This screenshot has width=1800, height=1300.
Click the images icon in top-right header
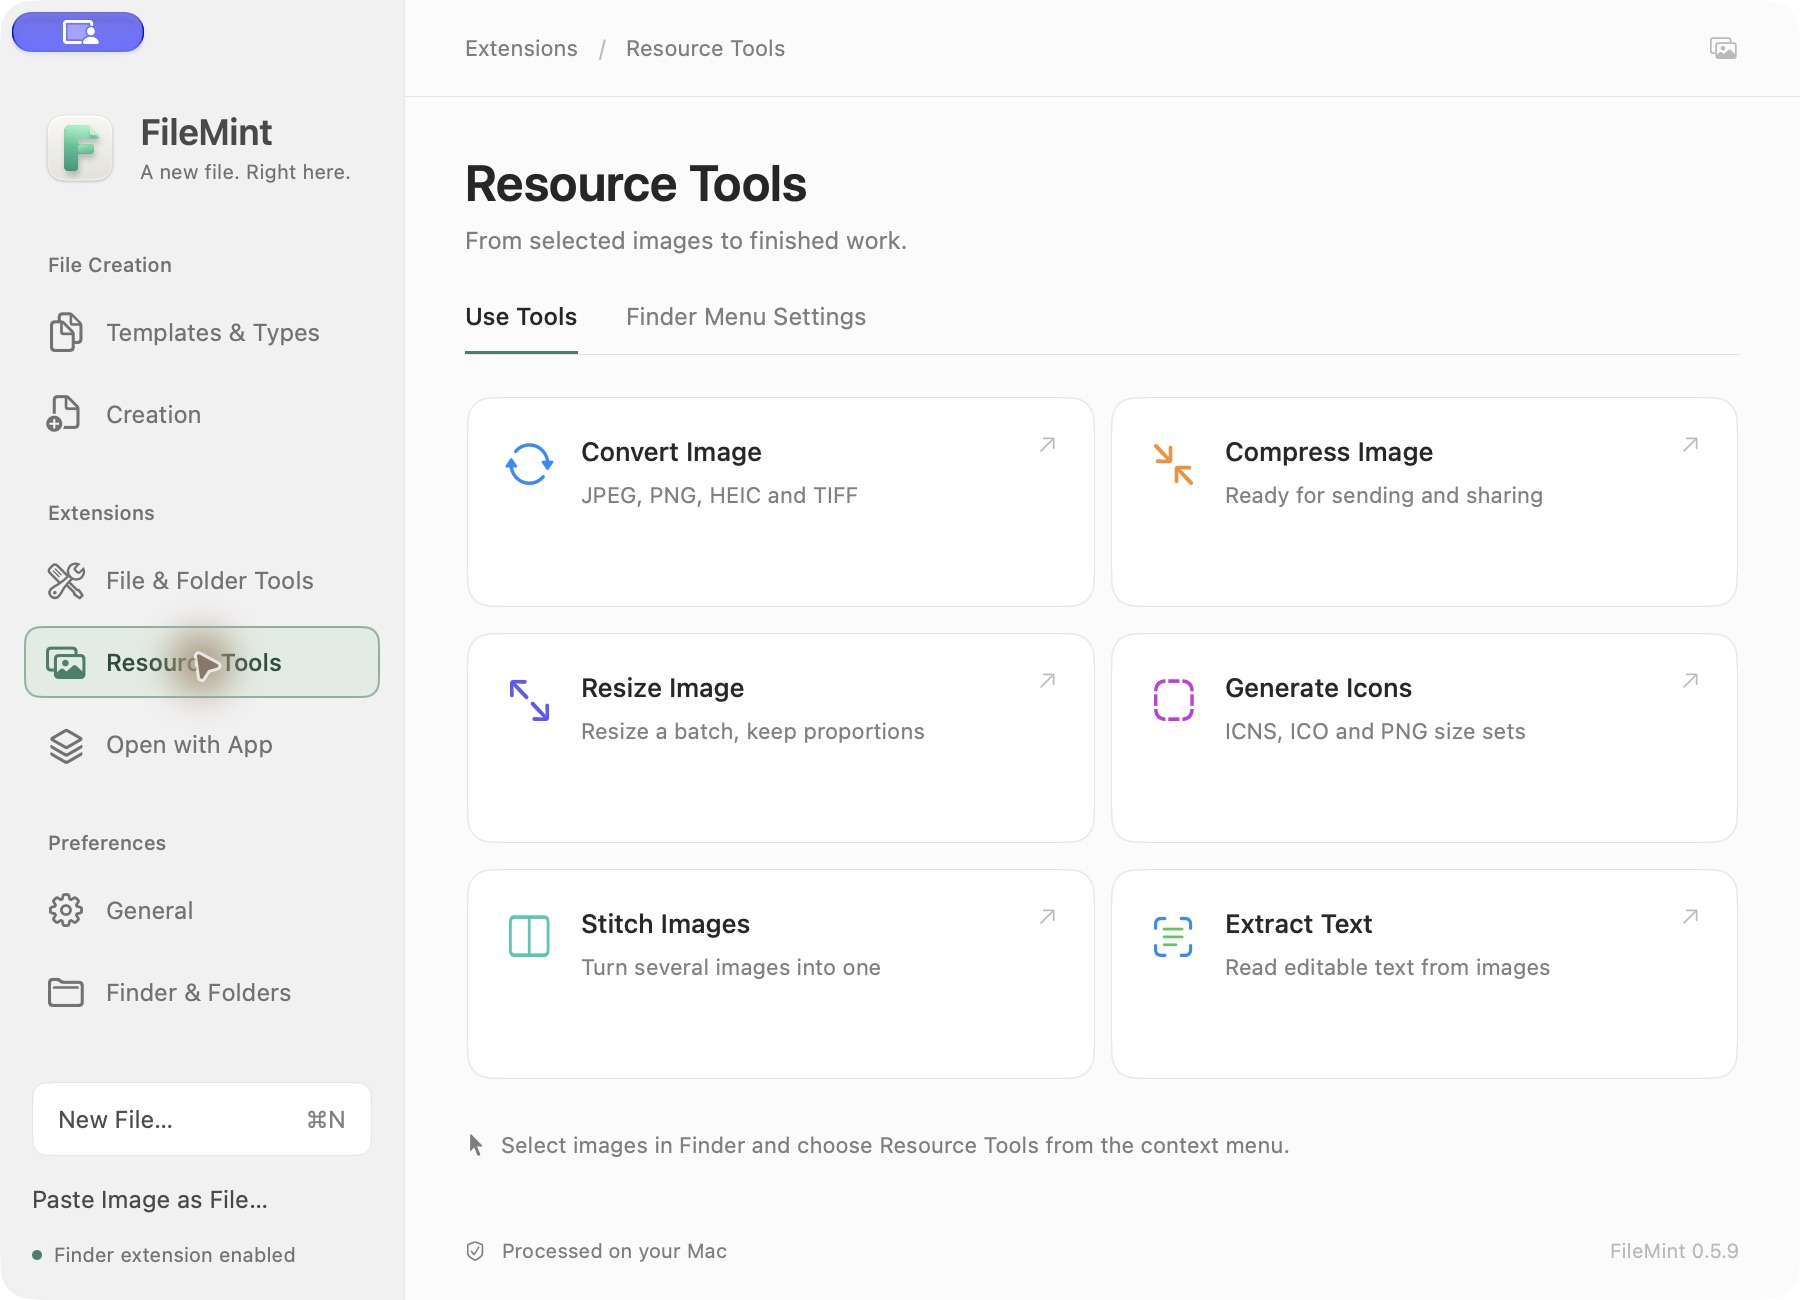coord(1723,48)
